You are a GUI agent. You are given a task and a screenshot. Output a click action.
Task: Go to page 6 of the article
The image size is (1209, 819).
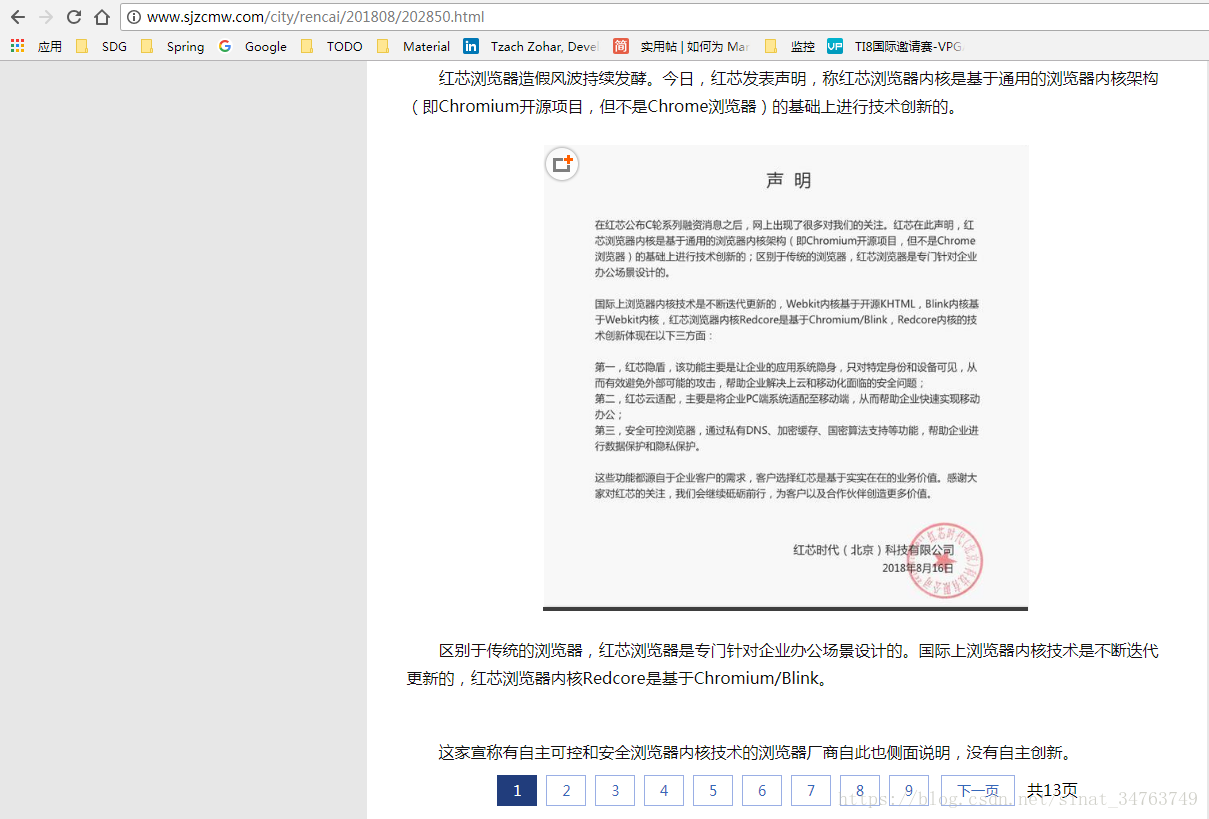[x=762, y=791]
